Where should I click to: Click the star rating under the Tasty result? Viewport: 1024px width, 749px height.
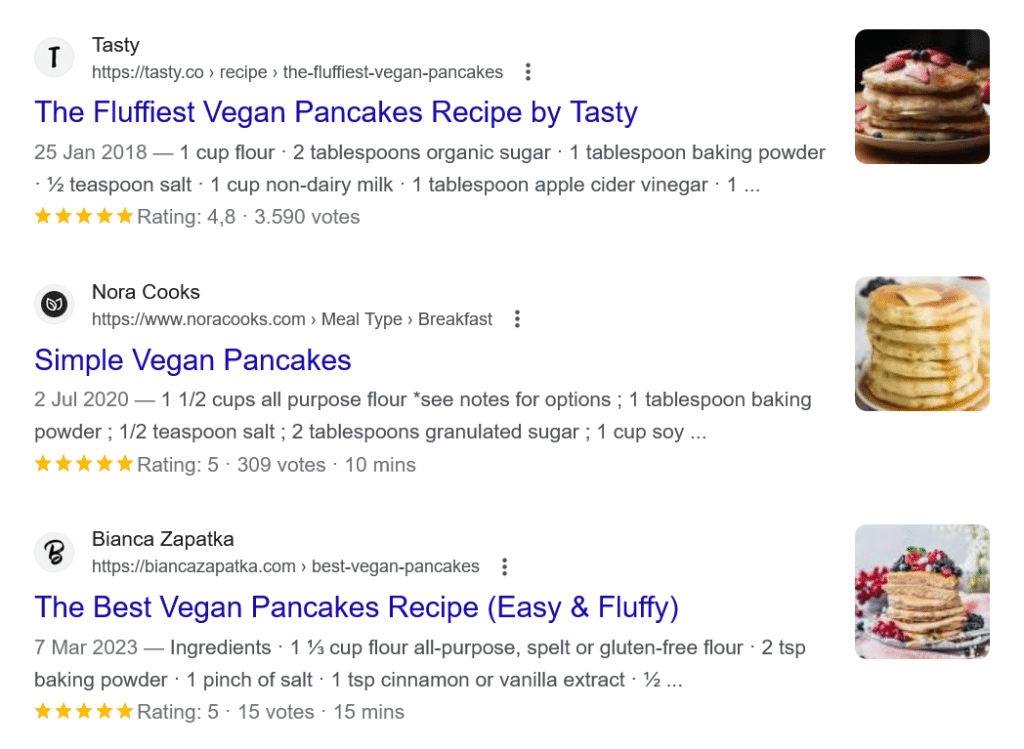(84, 215)
